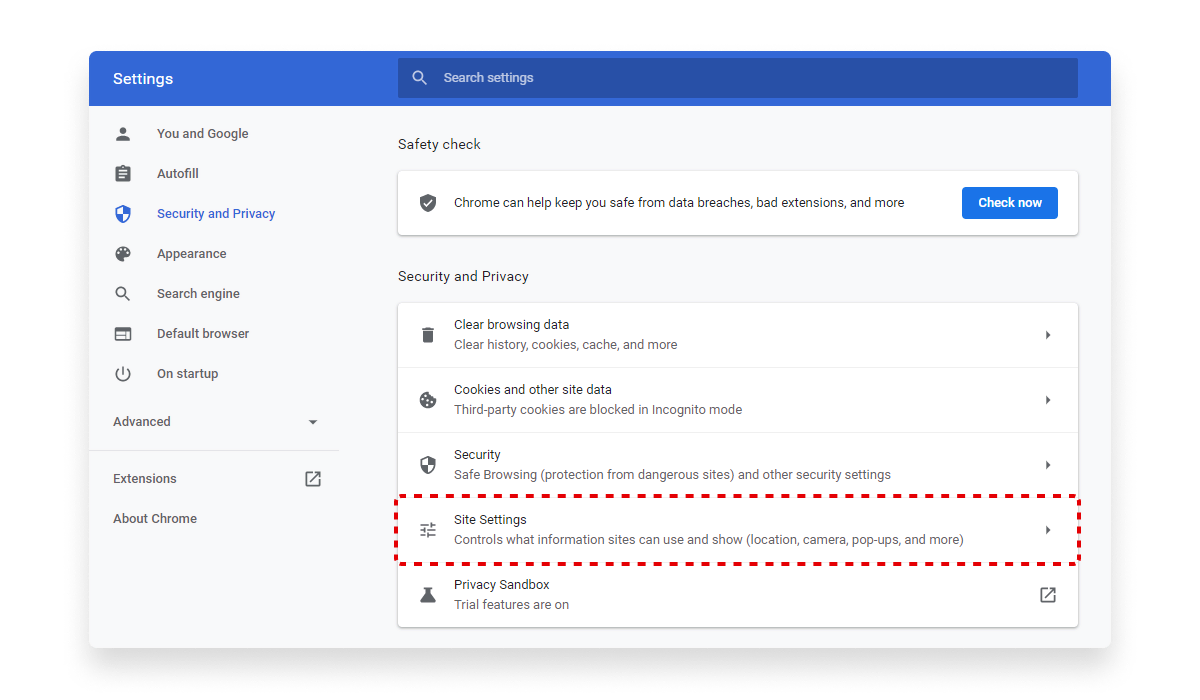
Task: Click the Search settings field
Action: [738, 77]
